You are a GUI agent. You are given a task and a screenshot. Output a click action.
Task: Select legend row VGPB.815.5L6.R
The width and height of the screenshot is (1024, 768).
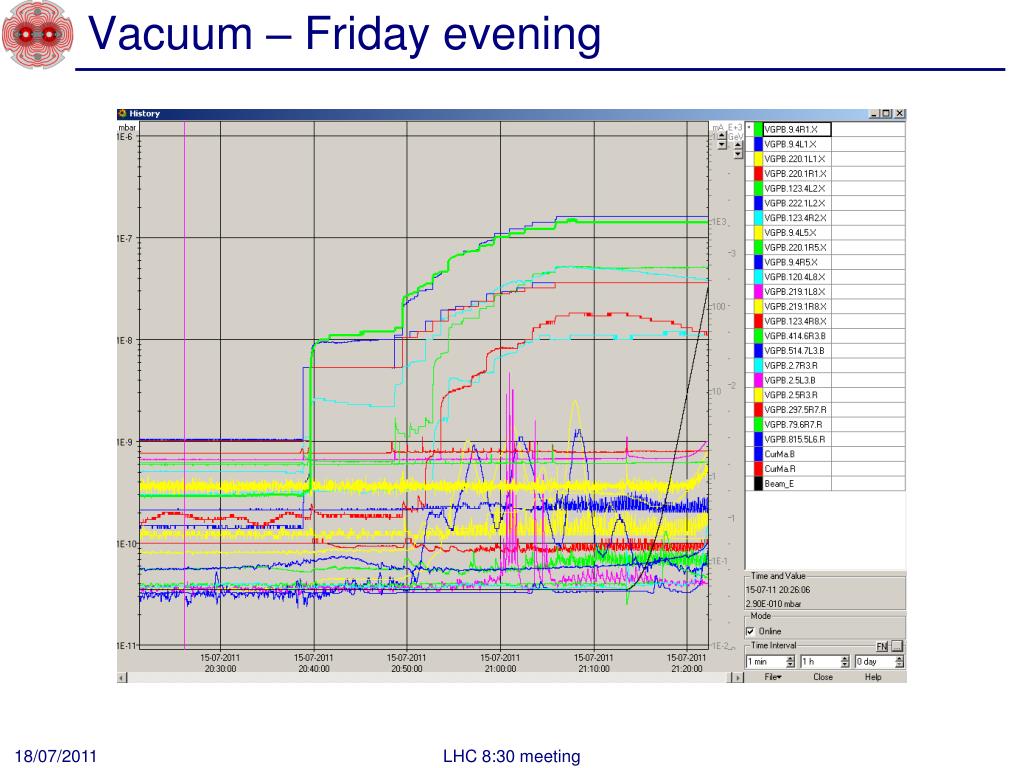click(825, 440)
